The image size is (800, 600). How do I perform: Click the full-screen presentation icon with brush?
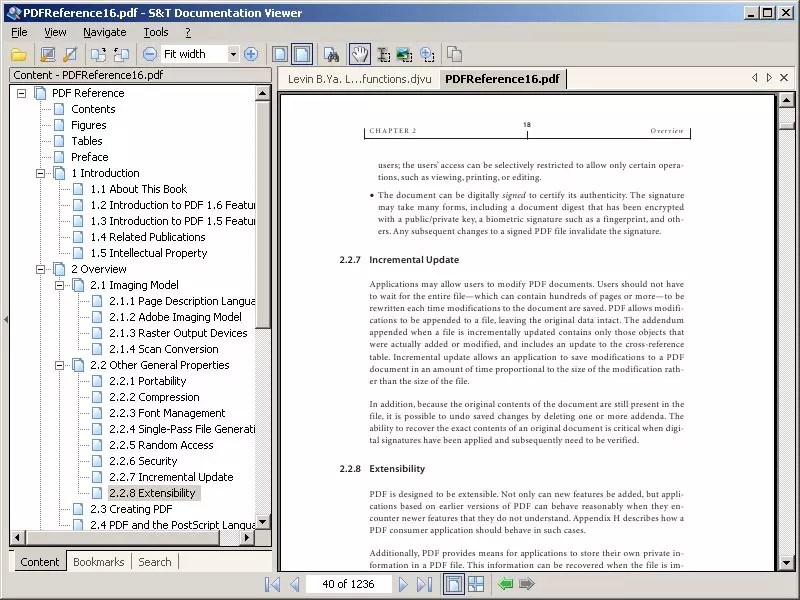pos(48,54)
